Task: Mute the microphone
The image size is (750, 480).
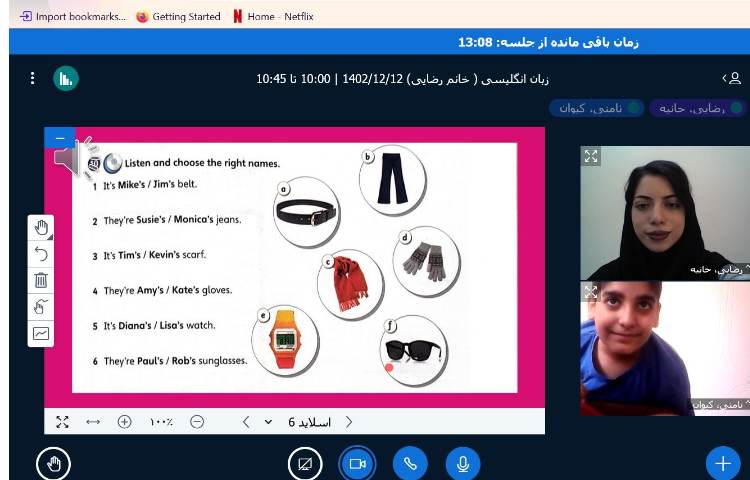Action: point(463,463)
